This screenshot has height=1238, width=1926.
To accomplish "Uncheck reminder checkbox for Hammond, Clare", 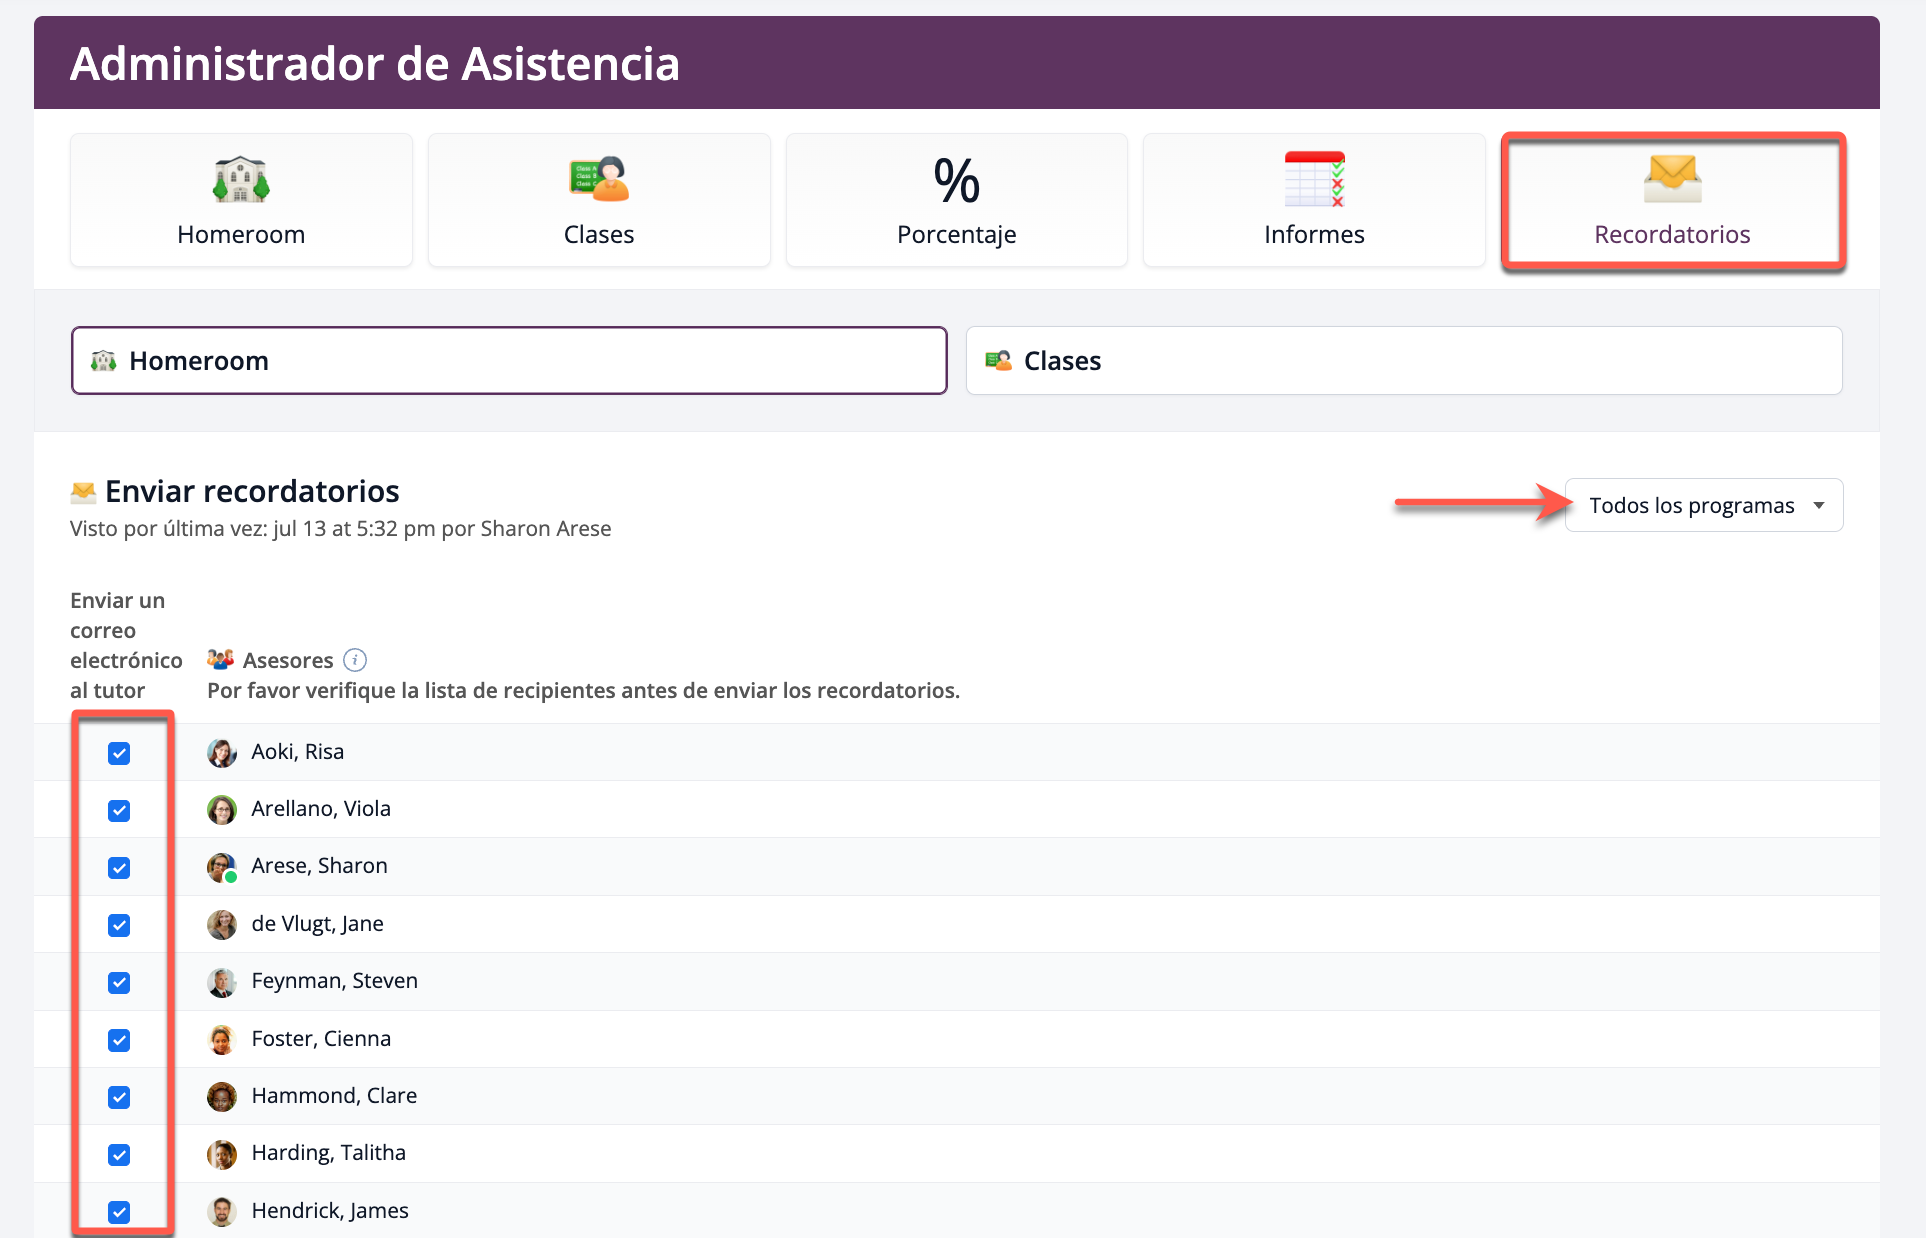I will point(119,1097).
